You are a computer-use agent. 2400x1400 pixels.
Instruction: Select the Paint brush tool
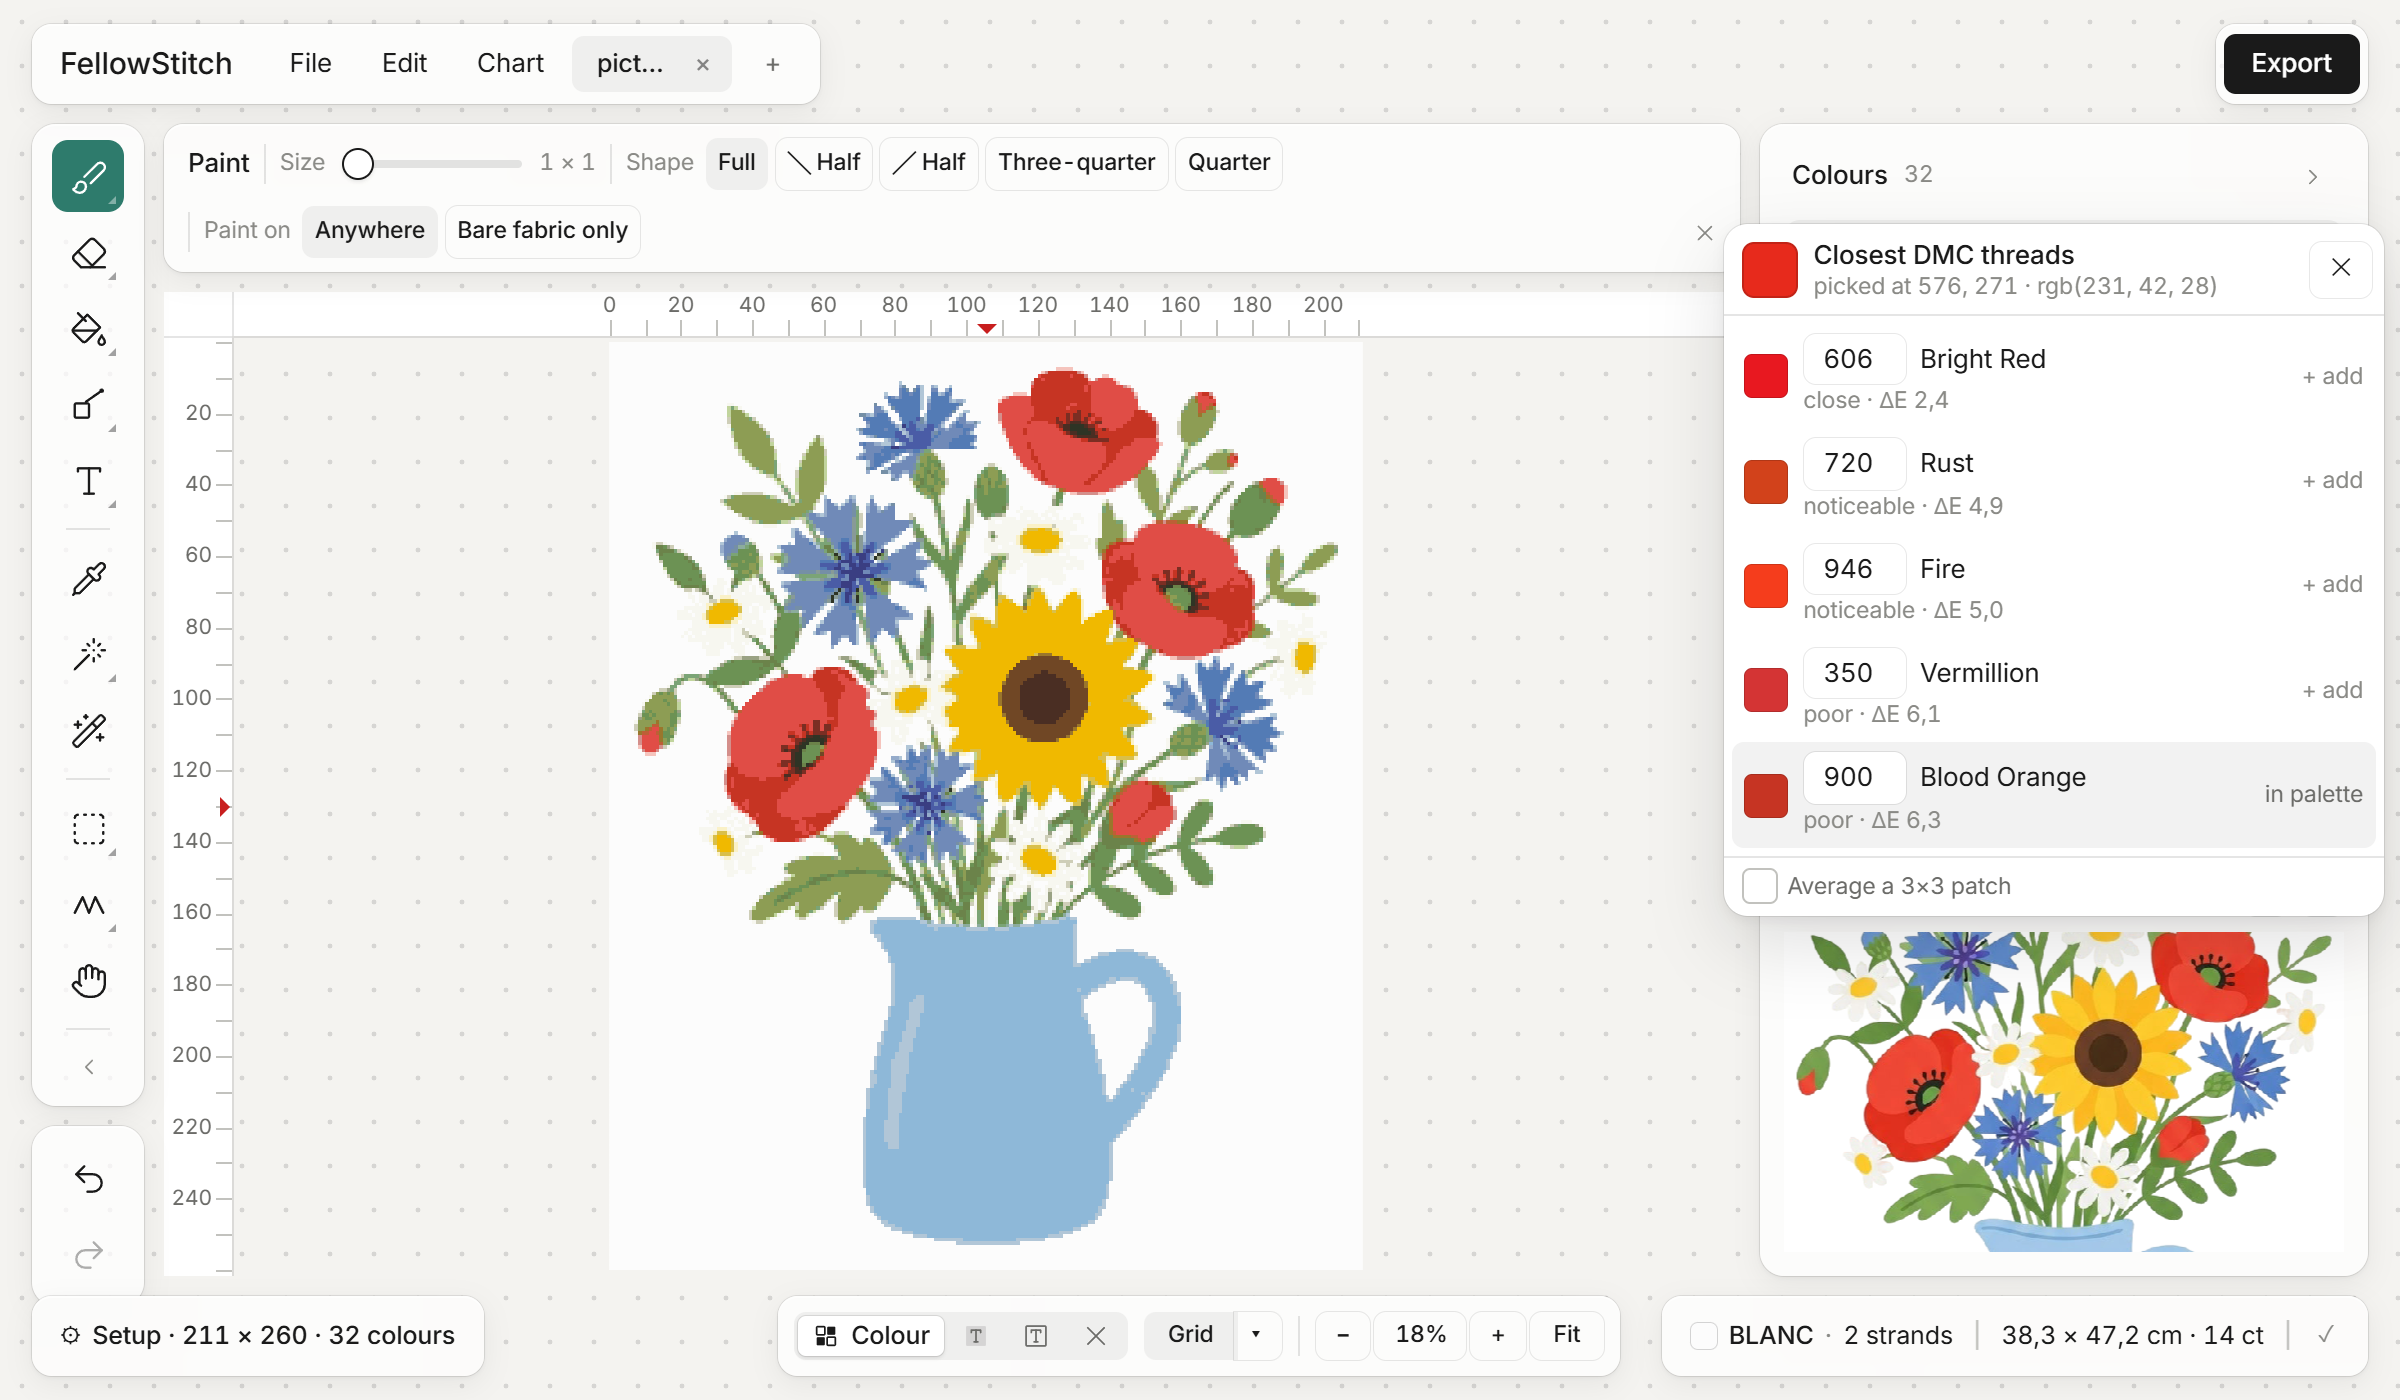click(88, 177)
